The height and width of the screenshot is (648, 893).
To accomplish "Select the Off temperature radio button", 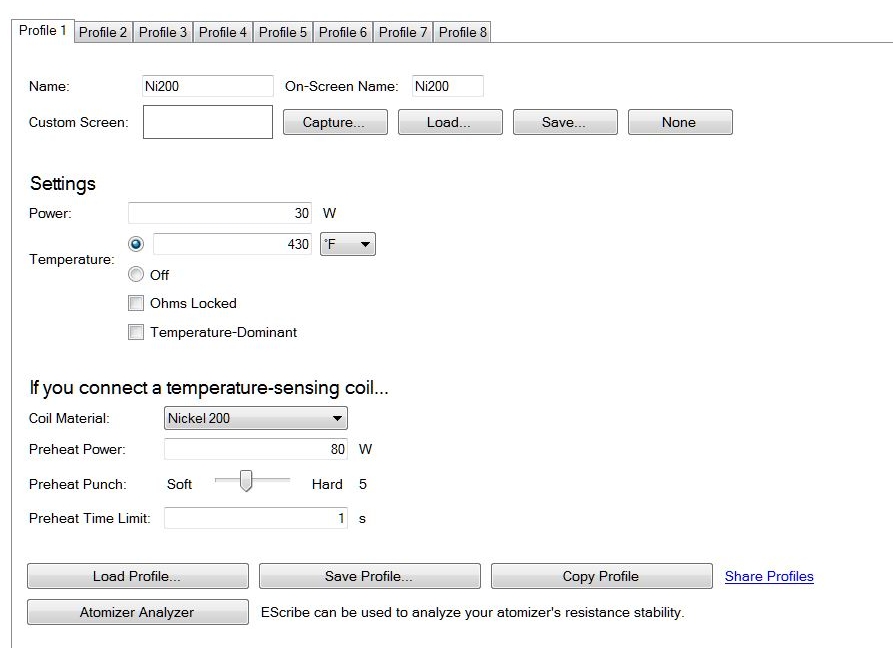I will 136,275.
